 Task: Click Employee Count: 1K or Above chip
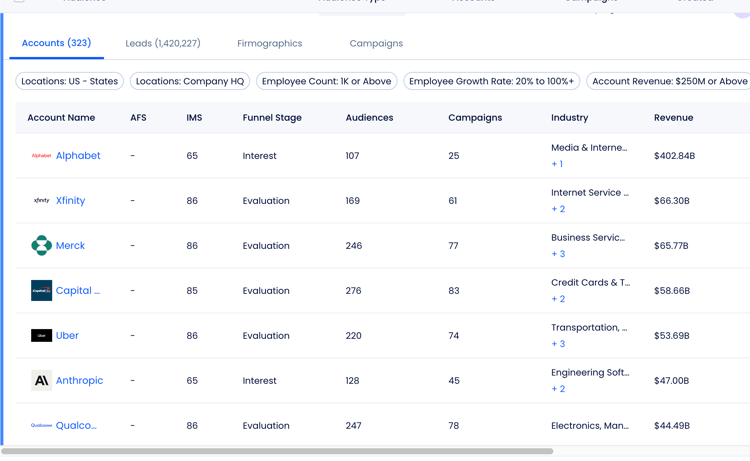click(327, 81)
